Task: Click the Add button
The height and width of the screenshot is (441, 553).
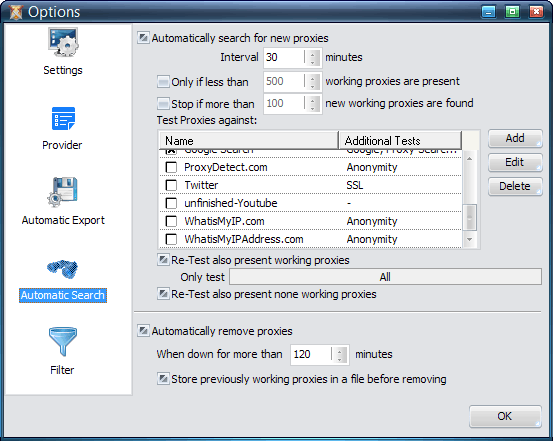Action: [x=515, y=138]
